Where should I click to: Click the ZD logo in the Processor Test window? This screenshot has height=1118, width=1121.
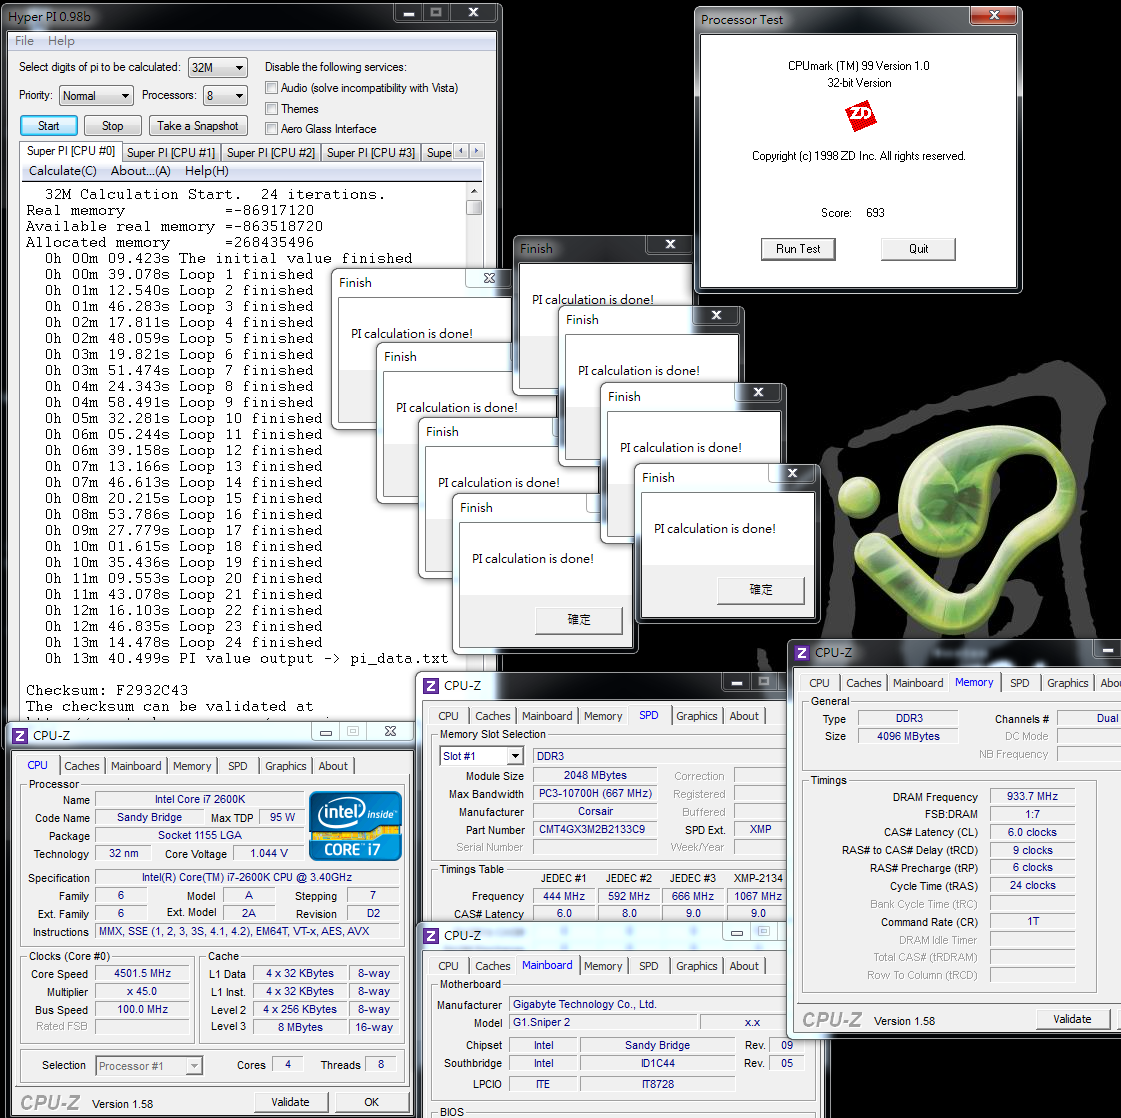point(860,115)
